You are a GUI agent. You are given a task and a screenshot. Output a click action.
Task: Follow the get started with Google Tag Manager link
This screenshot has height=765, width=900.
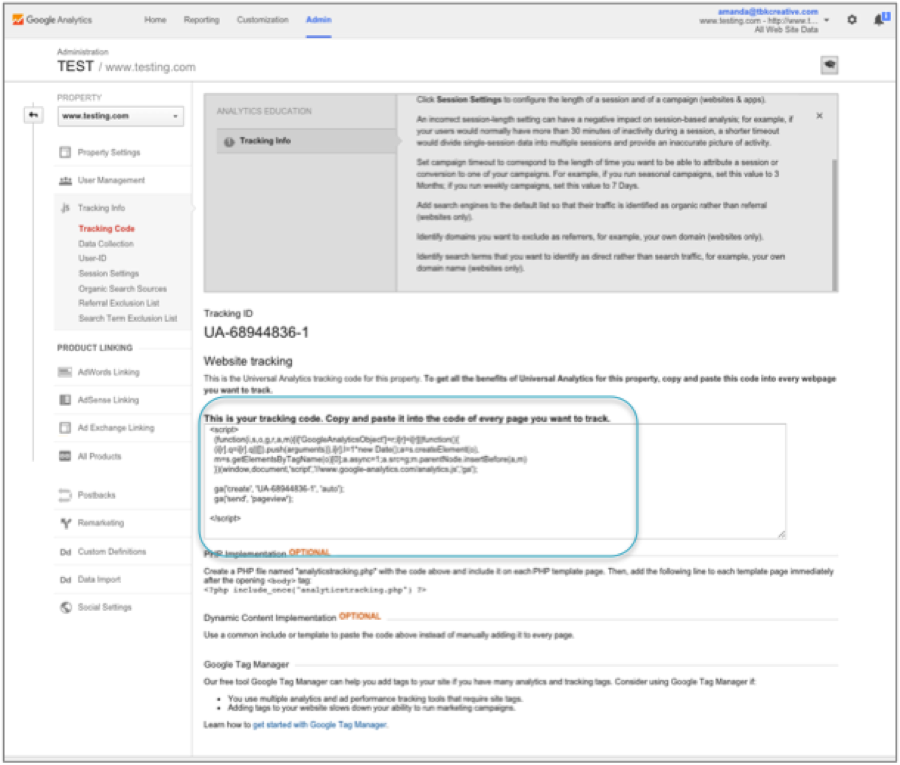[x=320, y=725]
